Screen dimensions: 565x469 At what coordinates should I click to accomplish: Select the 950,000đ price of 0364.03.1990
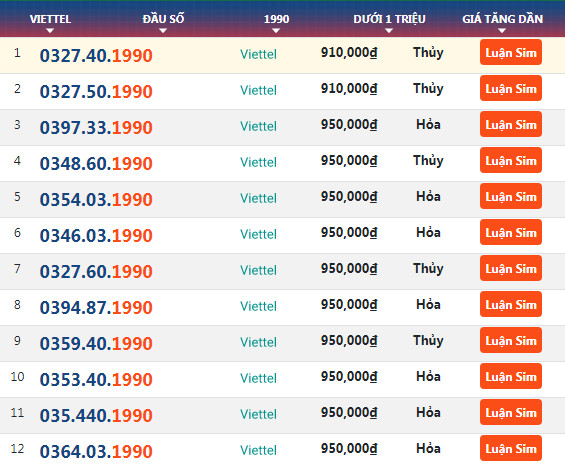pyautogui.click(x=349, y=449)
